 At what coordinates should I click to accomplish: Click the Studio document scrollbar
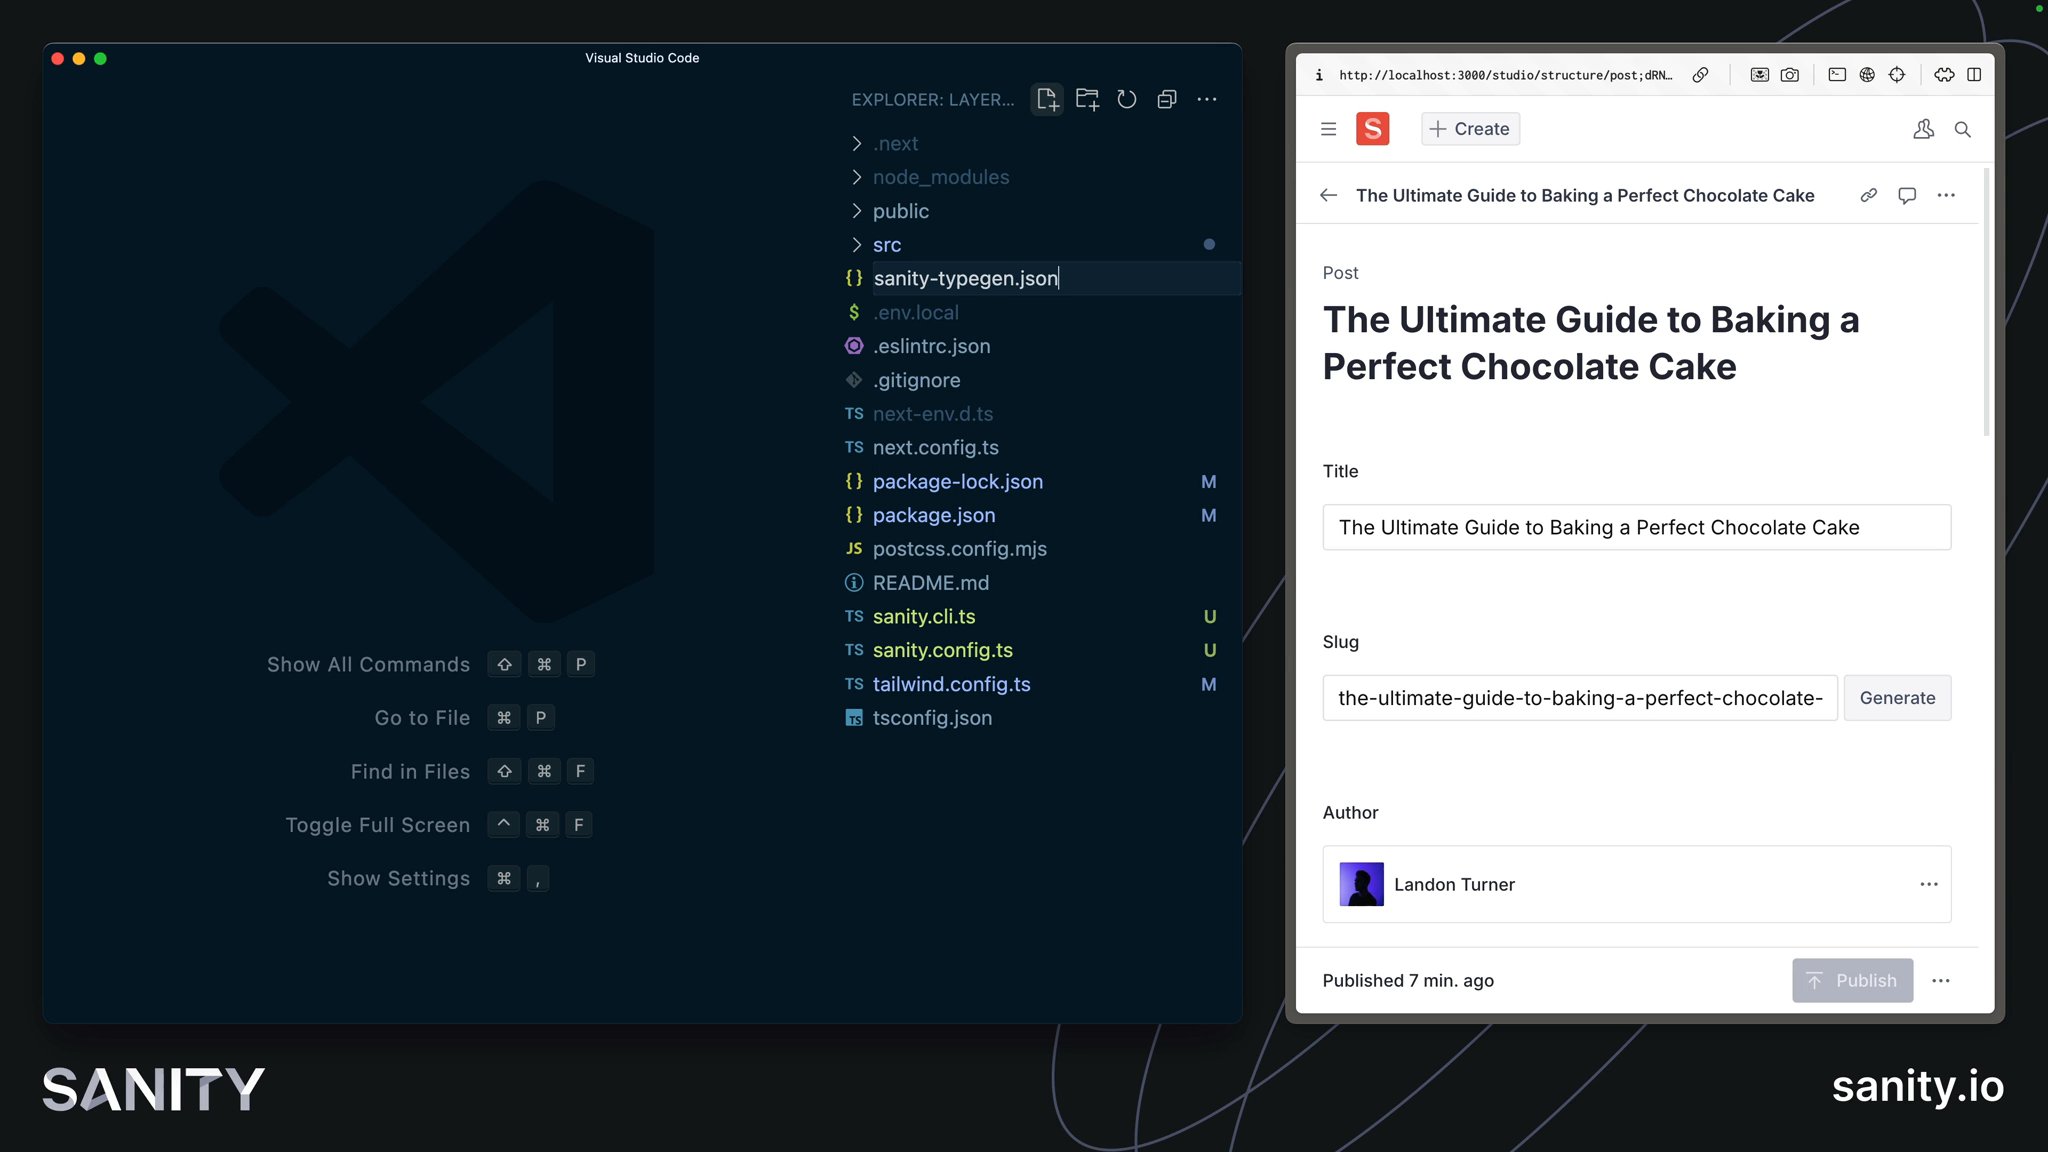coord(1987,302)
